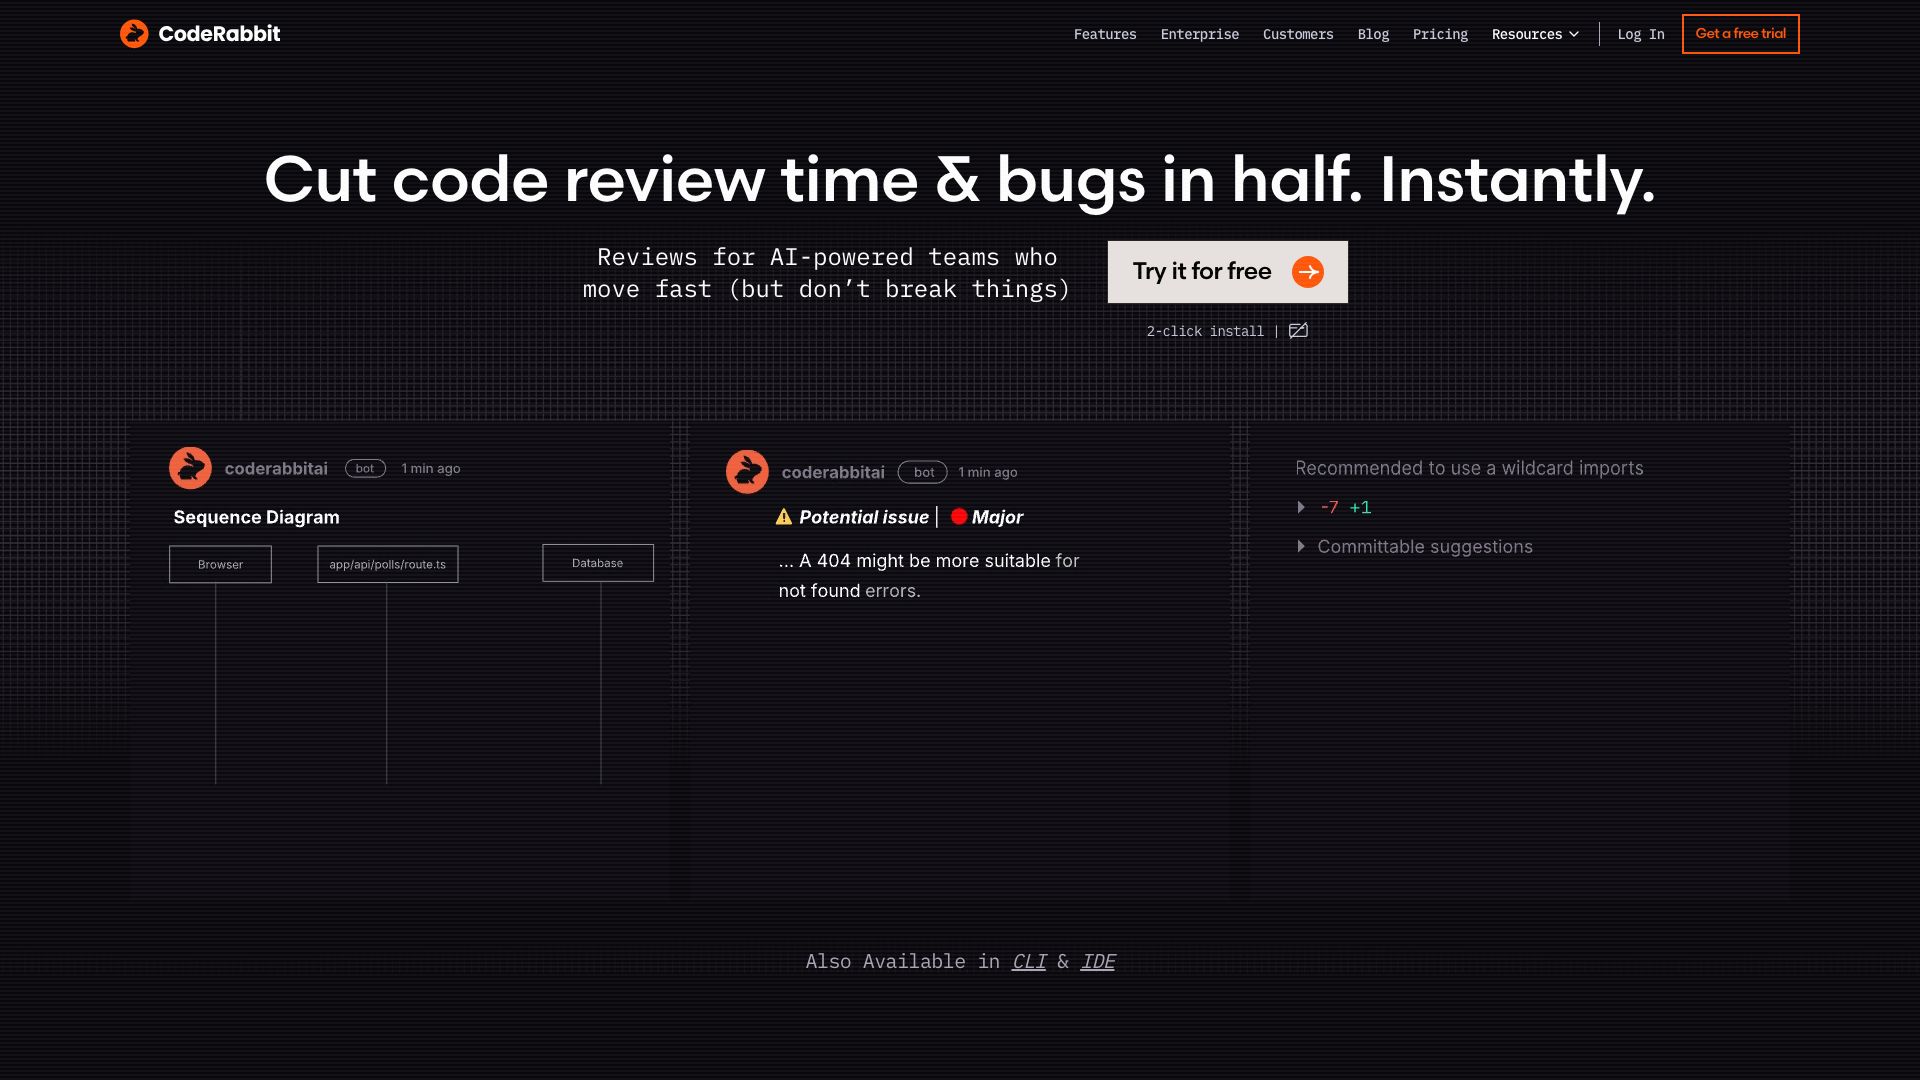Click the coderabbitai avatar on the Potential issue comment
The height and width of the screenshot is (1080, 1920).
pyautogui.click(x=747, y=471)
